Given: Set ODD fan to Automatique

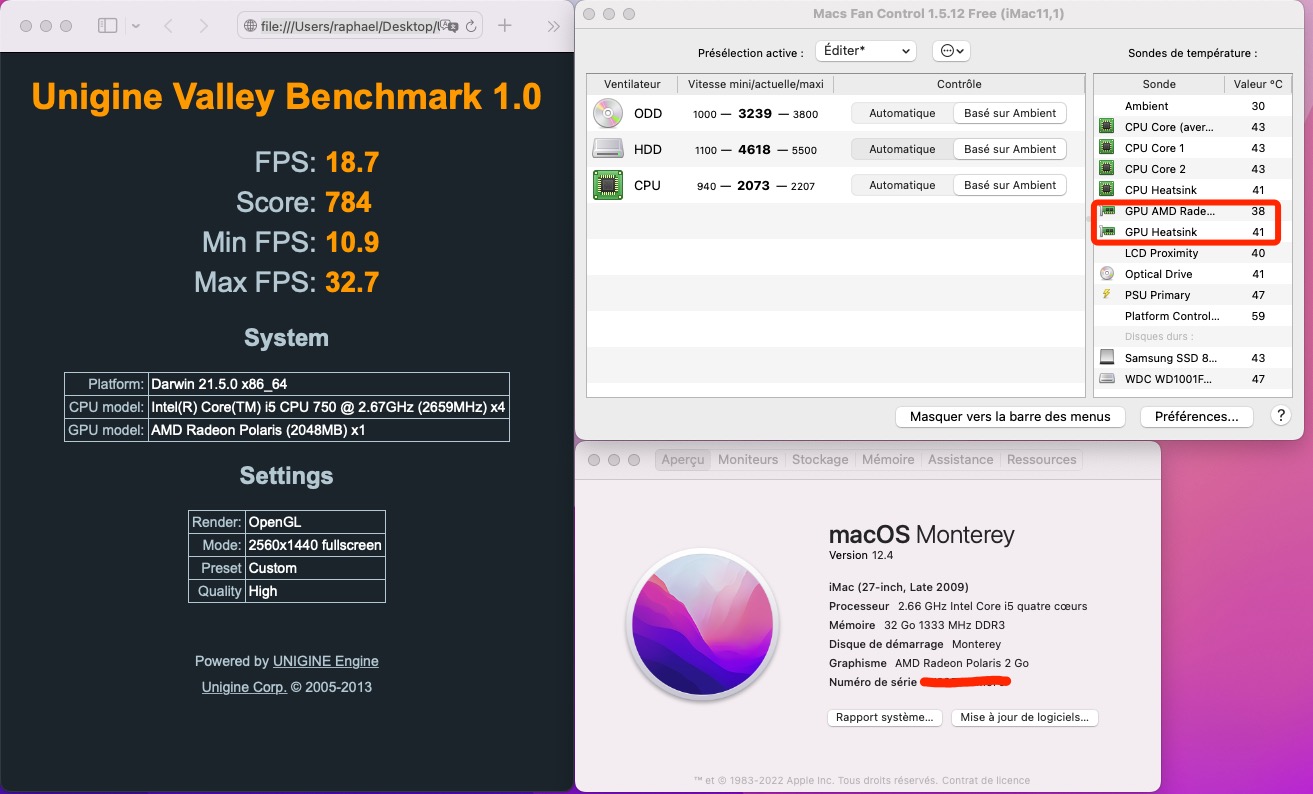Looking at the screenshot, I should (x=902, y=113).
